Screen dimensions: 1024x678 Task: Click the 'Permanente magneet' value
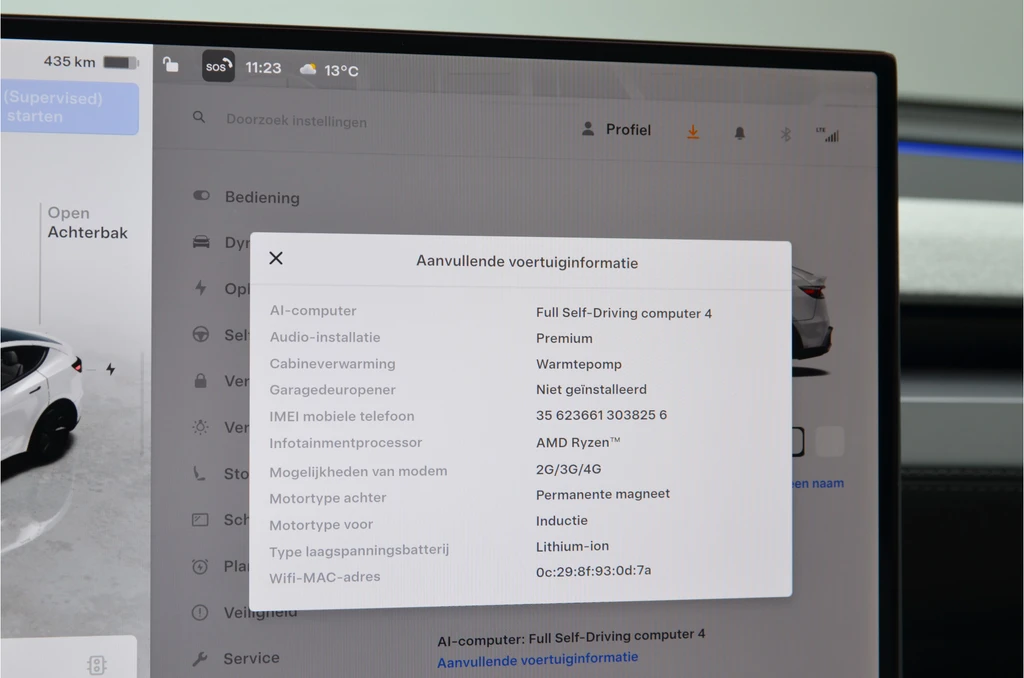603,494
